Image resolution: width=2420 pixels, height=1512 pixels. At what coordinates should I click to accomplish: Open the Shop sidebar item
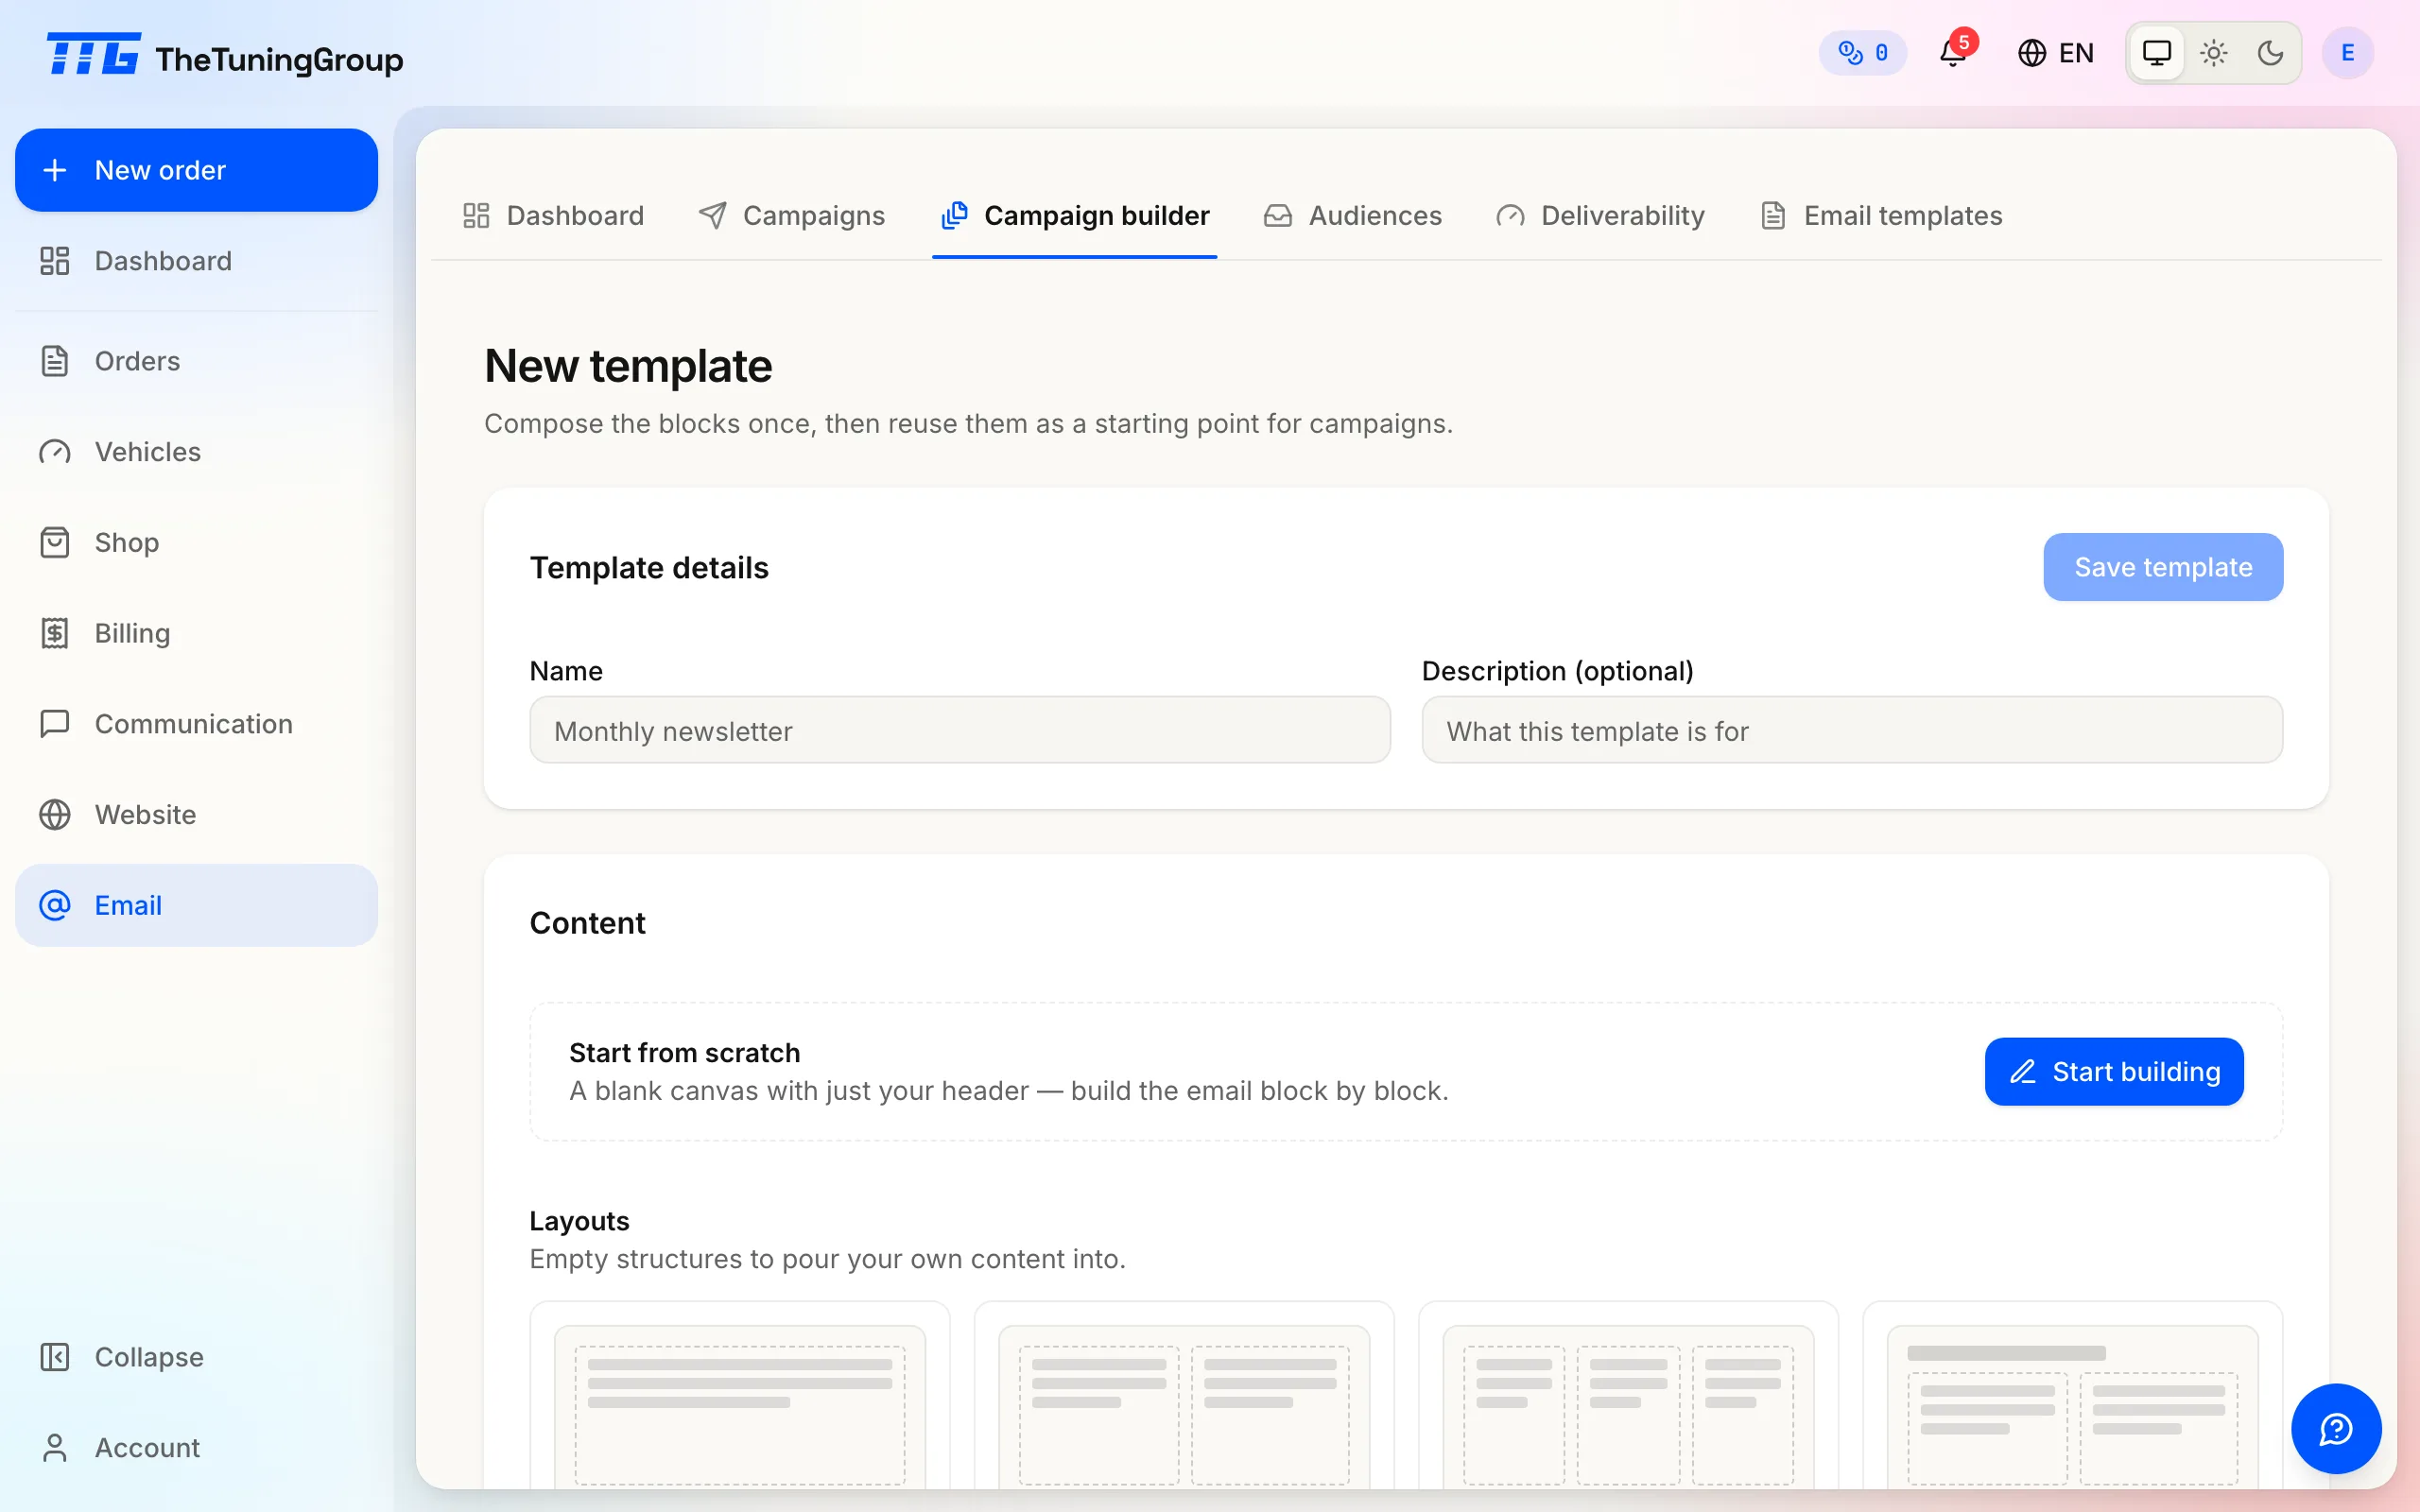(196, 542)
